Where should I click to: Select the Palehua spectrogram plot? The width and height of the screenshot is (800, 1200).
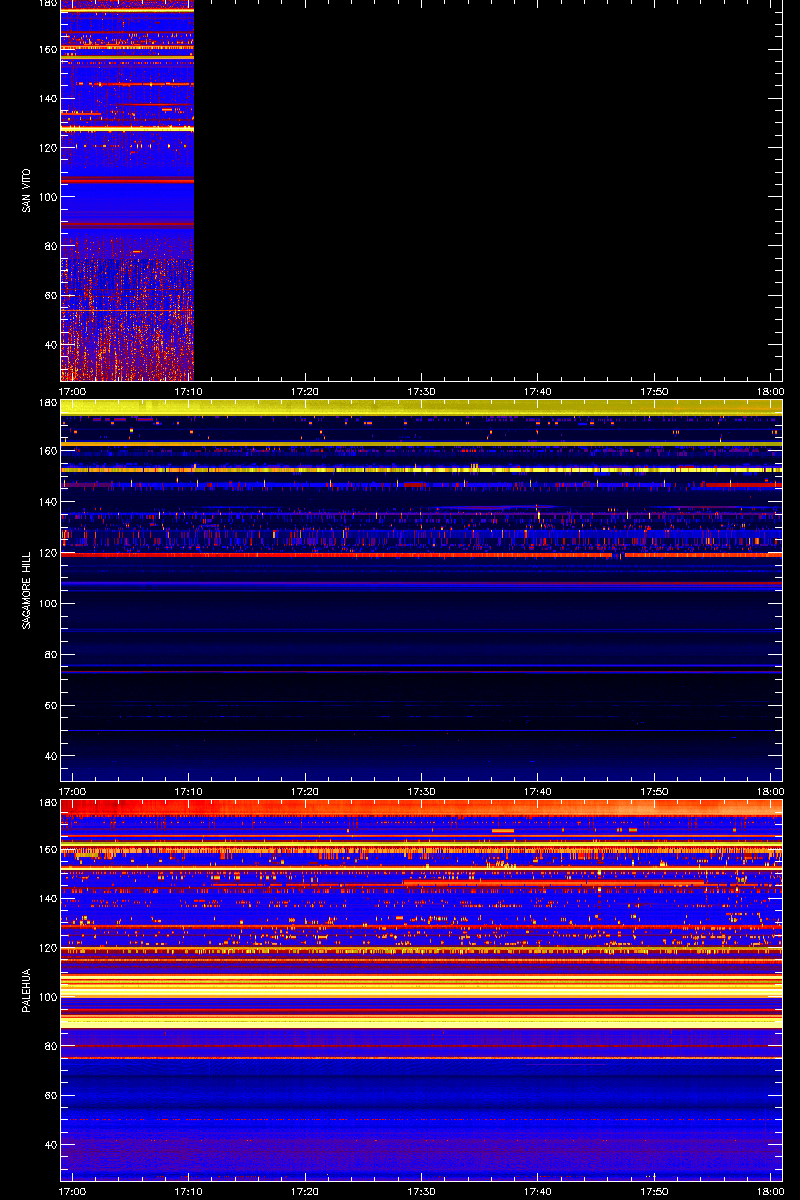(x=421, y=991)
